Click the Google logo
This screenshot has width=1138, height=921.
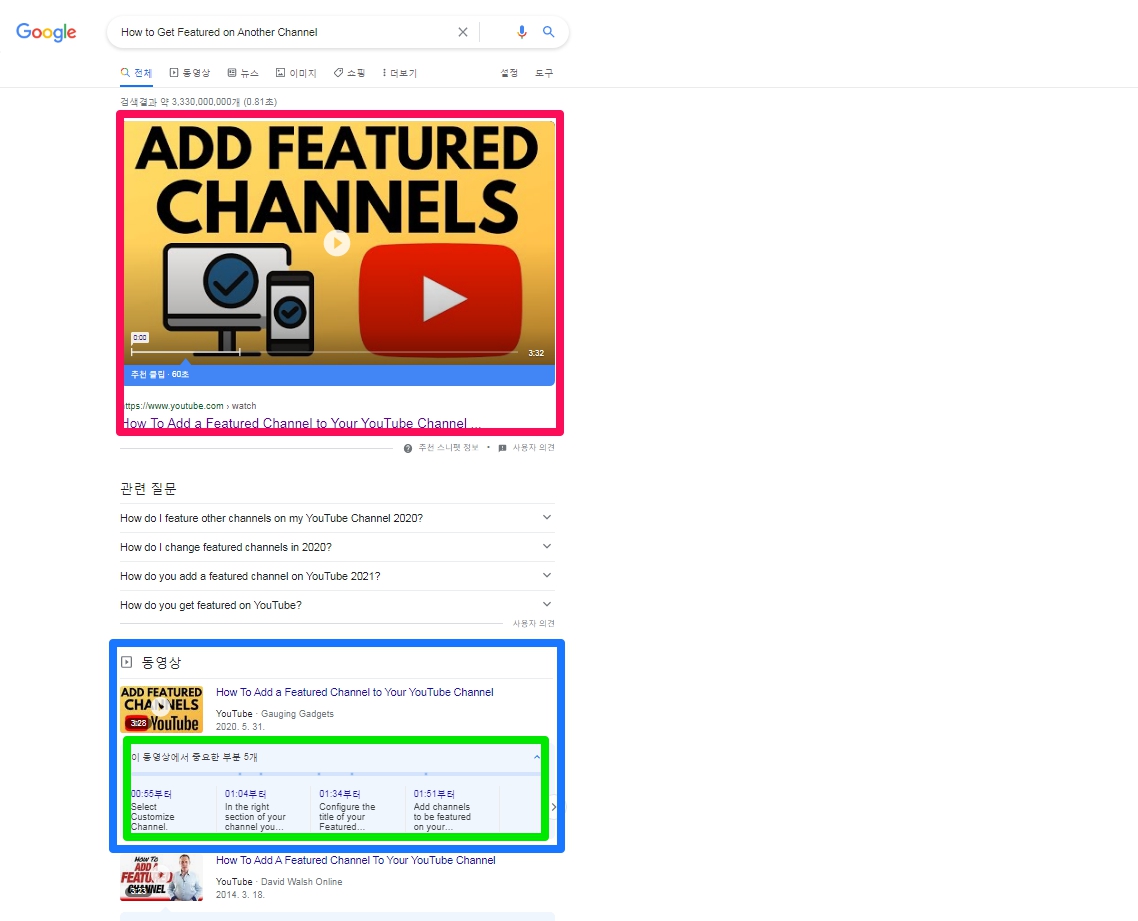click(x=46, y=32)
